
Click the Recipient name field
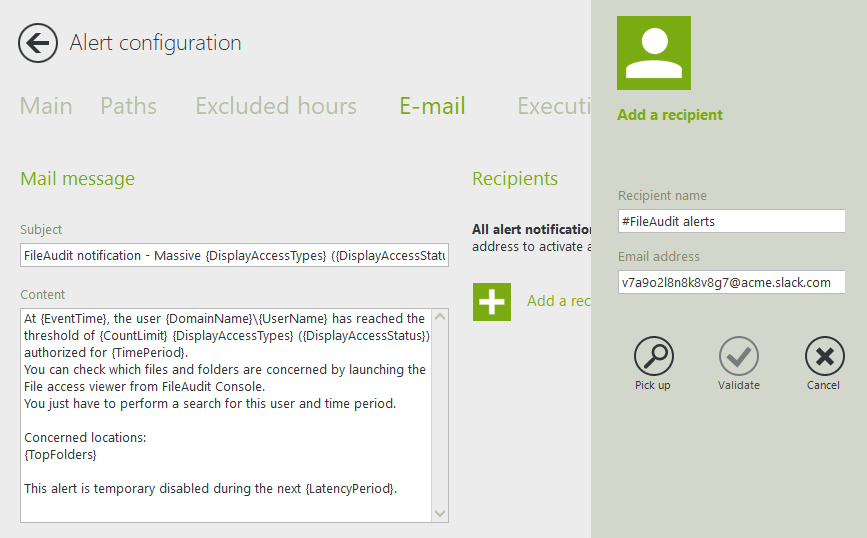click(731, 221)
